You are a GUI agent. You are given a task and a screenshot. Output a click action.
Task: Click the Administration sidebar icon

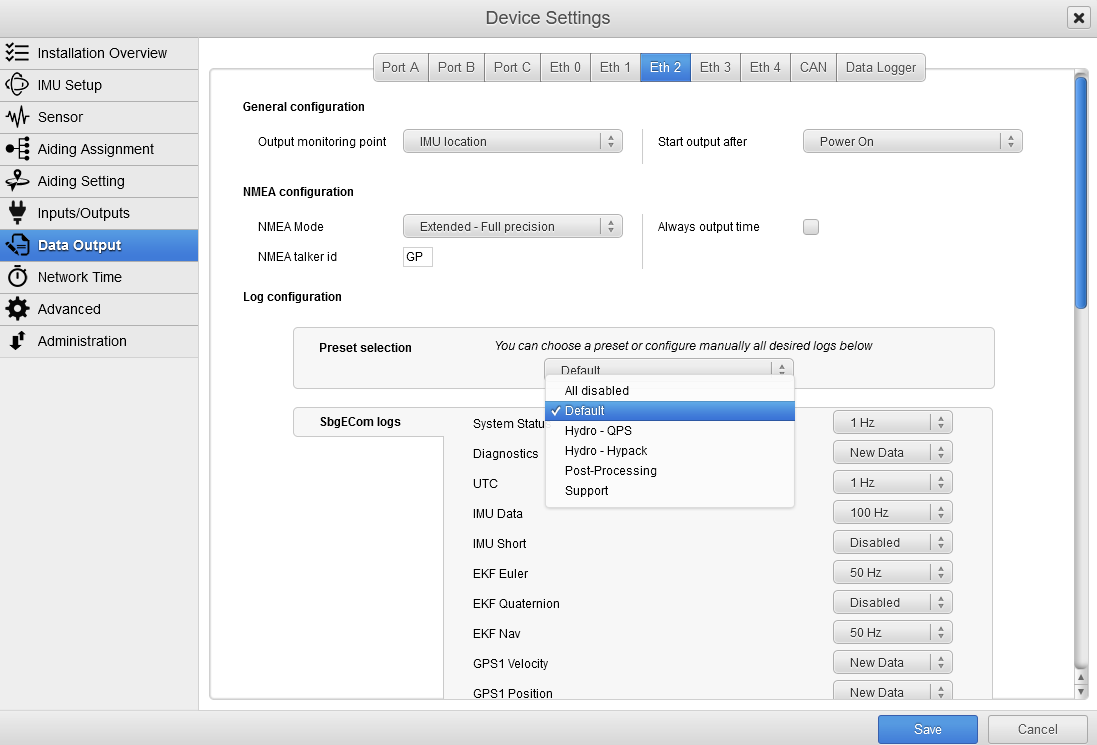pyautogui.click(x=17, y=341)
